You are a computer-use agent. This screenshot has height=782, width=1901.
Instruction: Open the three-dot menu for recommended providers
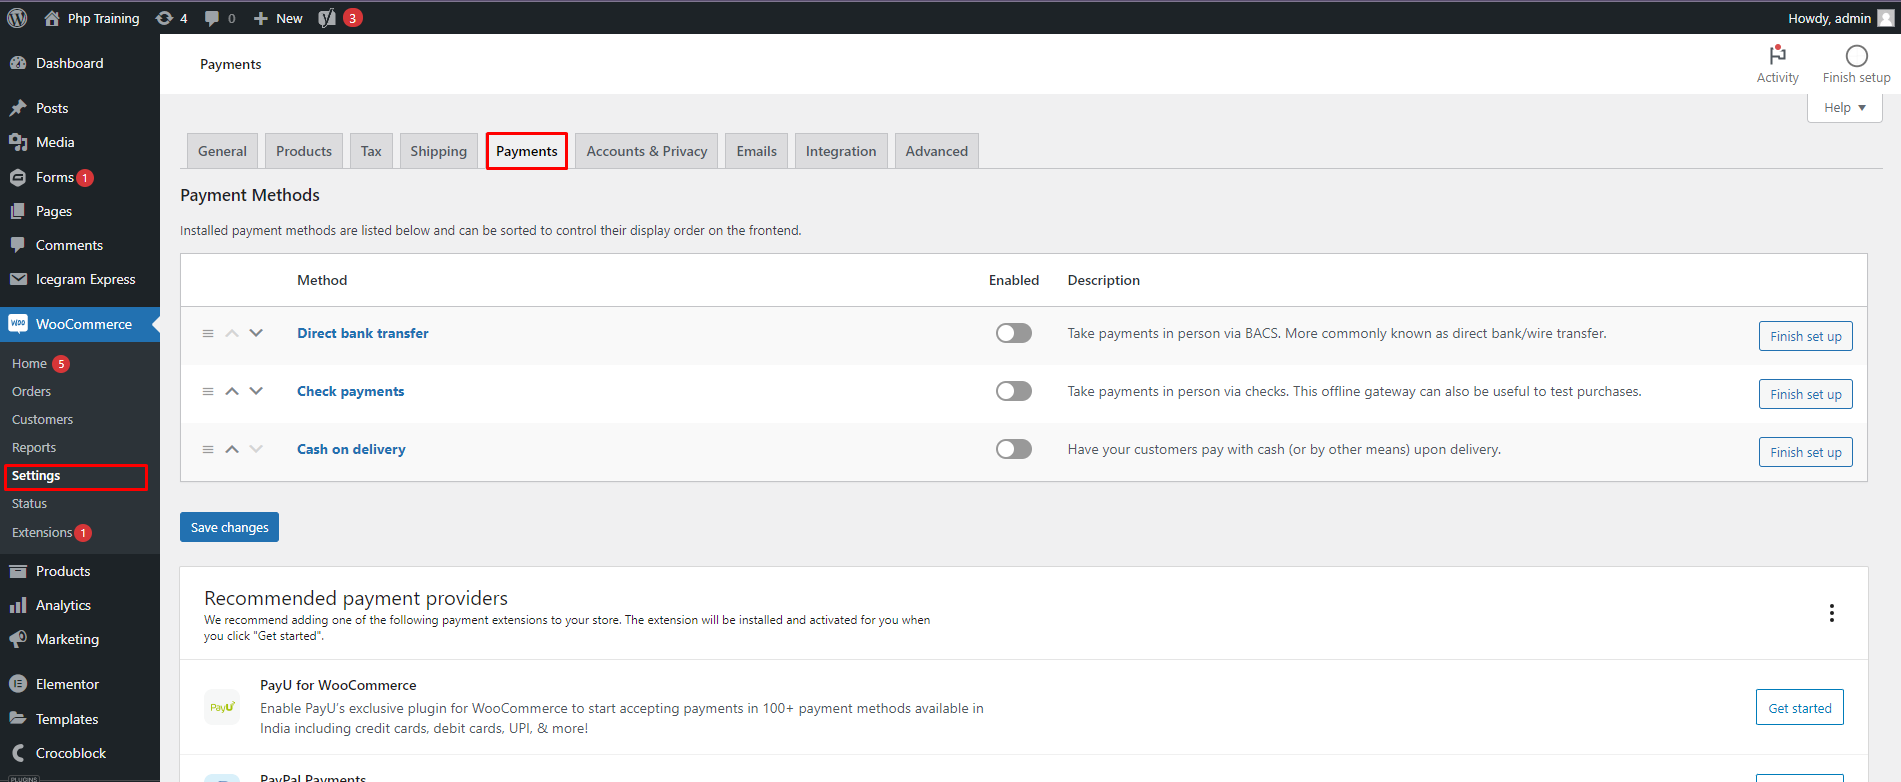tap(1831, 613)
